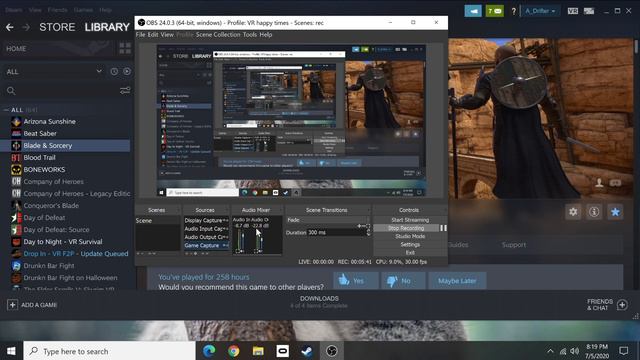This screenshot has height=360, width=640.
Task: Open Google Chrome from taskbar
Action: coord(233,351)
